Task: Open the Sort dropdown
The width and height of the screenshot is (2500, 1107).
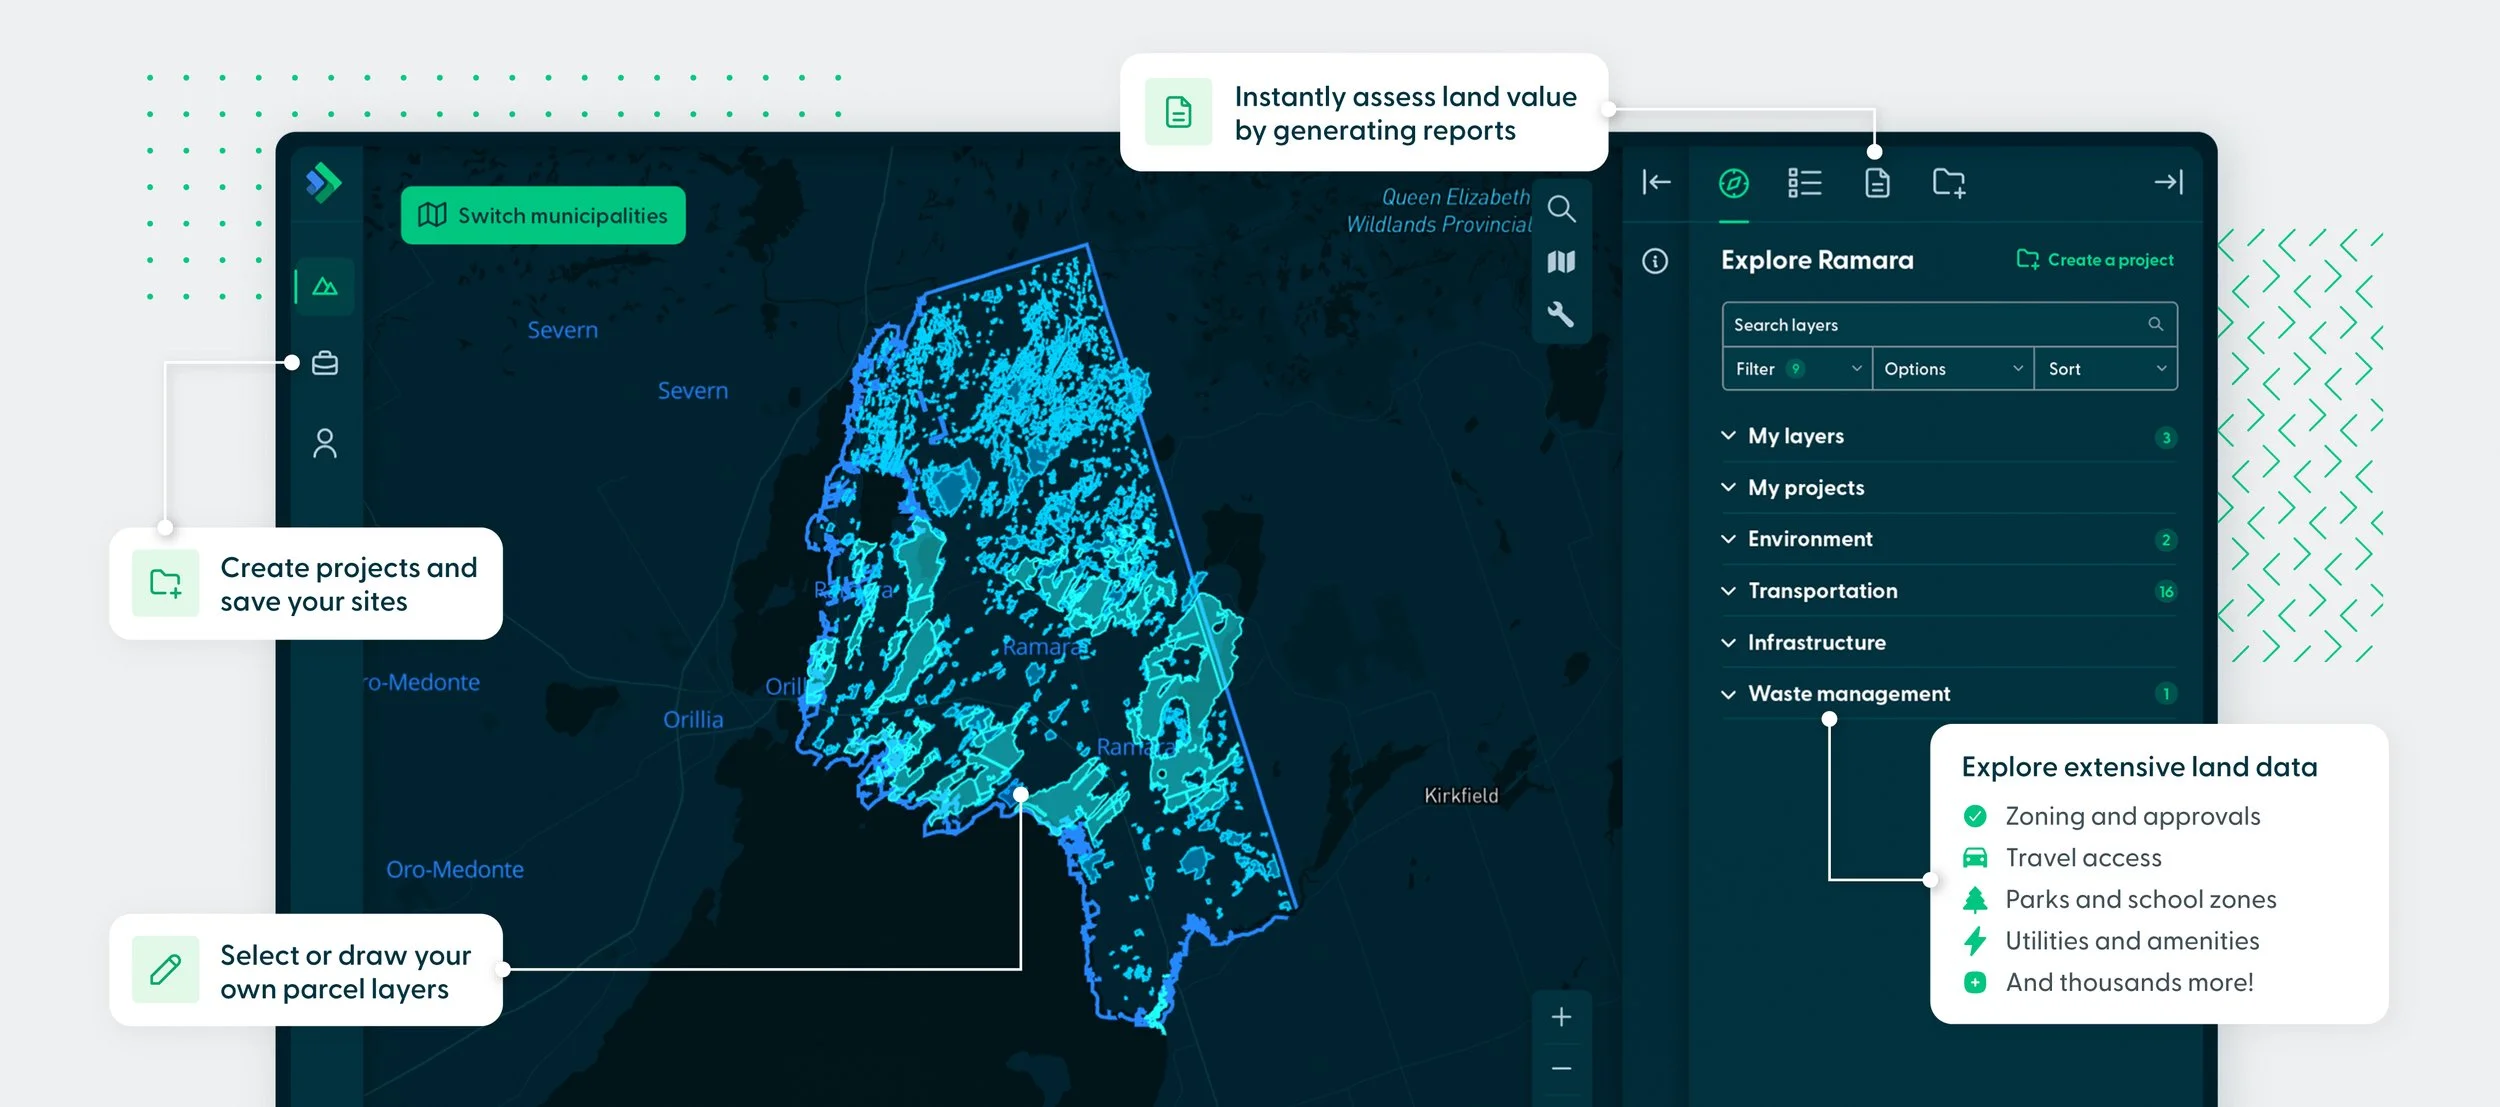Action: [2105, 369]
